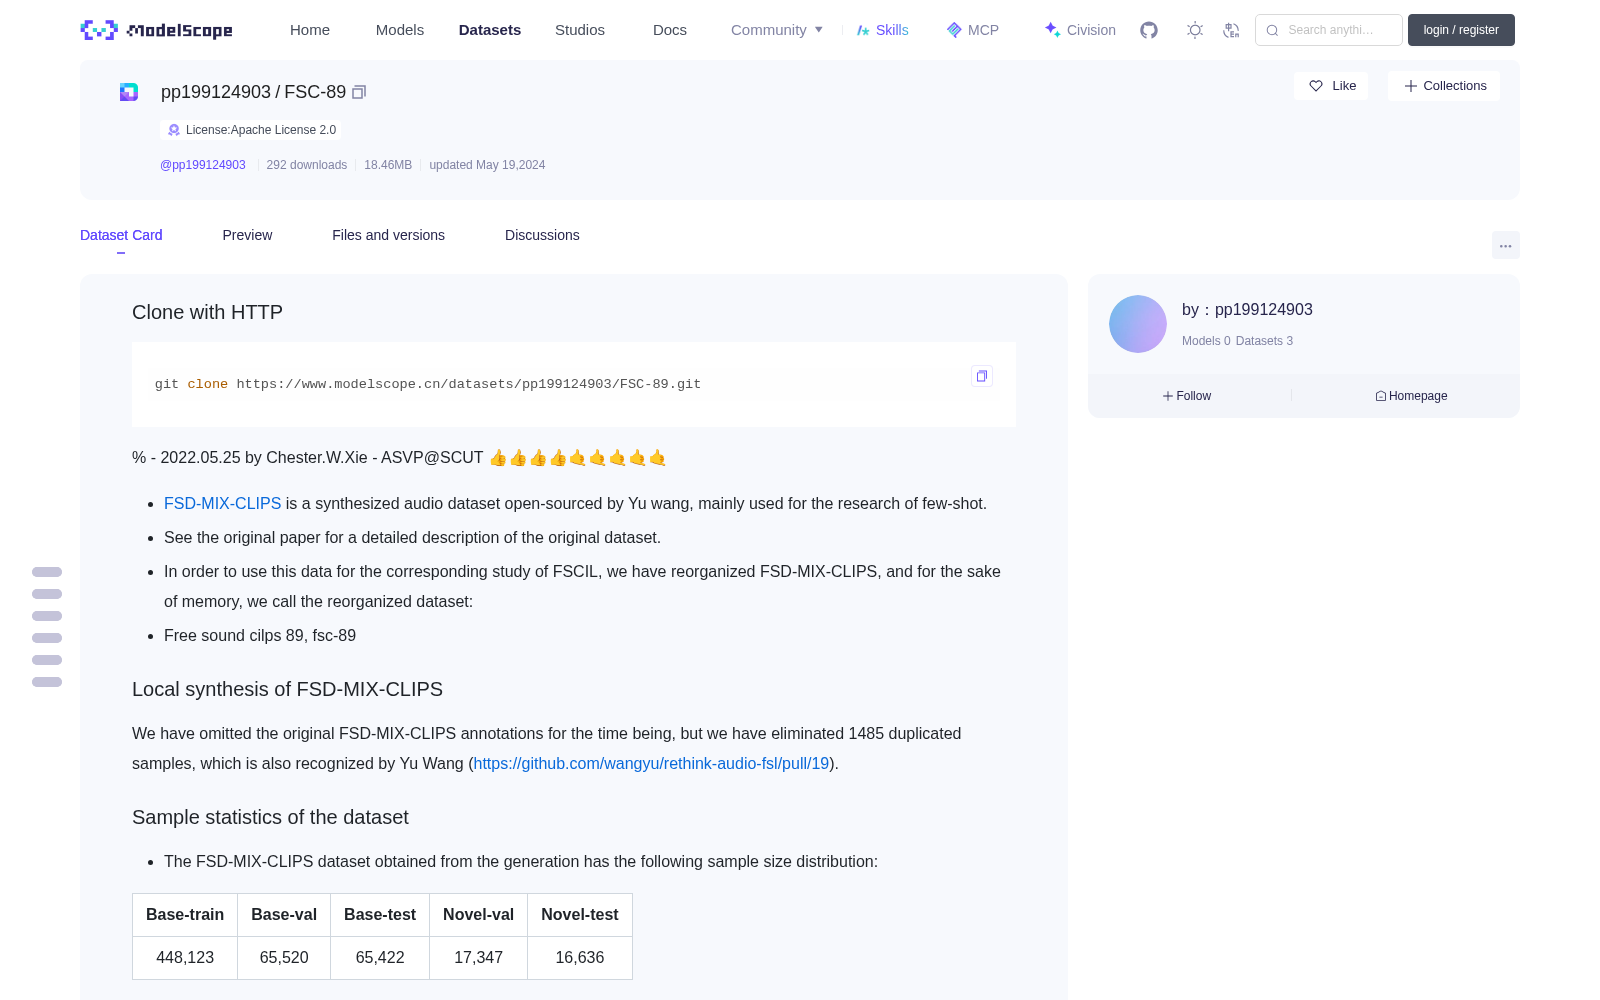Open the GitHub icon link

click(x=1149, y=30)
